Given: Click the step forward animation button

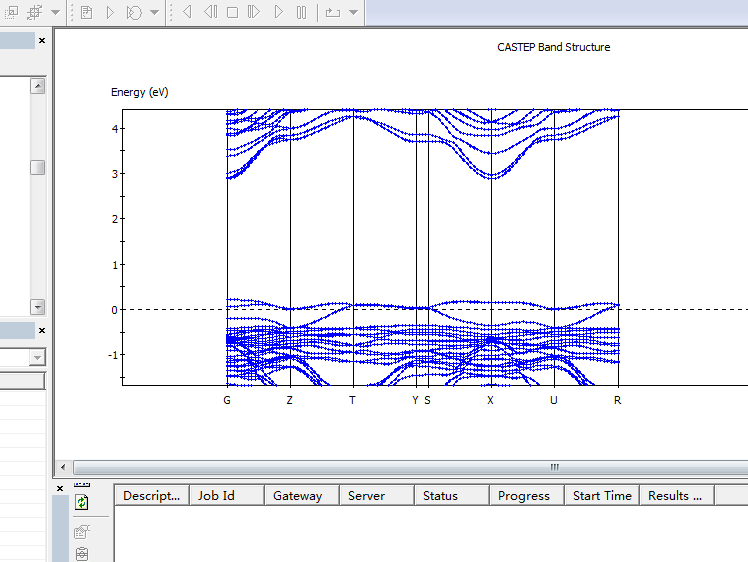Looking at the screenshot, I should pos(254,11).
